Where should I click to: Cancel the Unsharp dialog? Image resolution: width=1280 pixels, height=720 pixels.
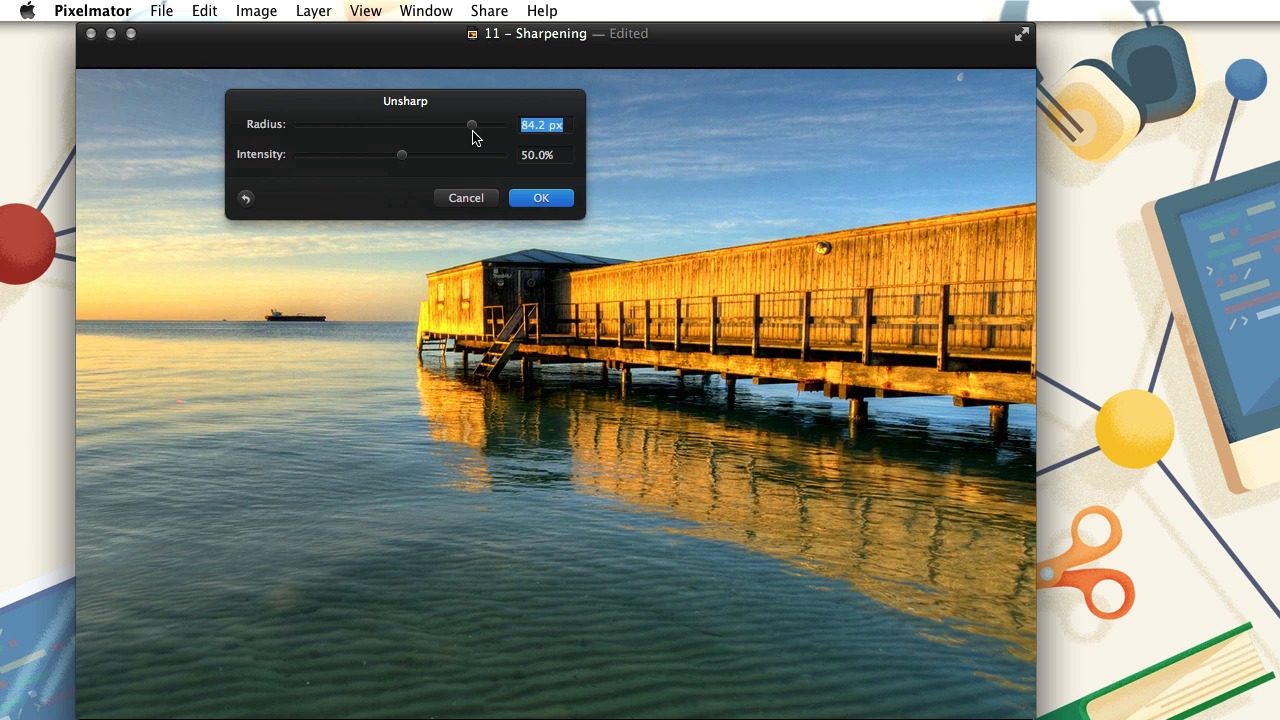466,198
